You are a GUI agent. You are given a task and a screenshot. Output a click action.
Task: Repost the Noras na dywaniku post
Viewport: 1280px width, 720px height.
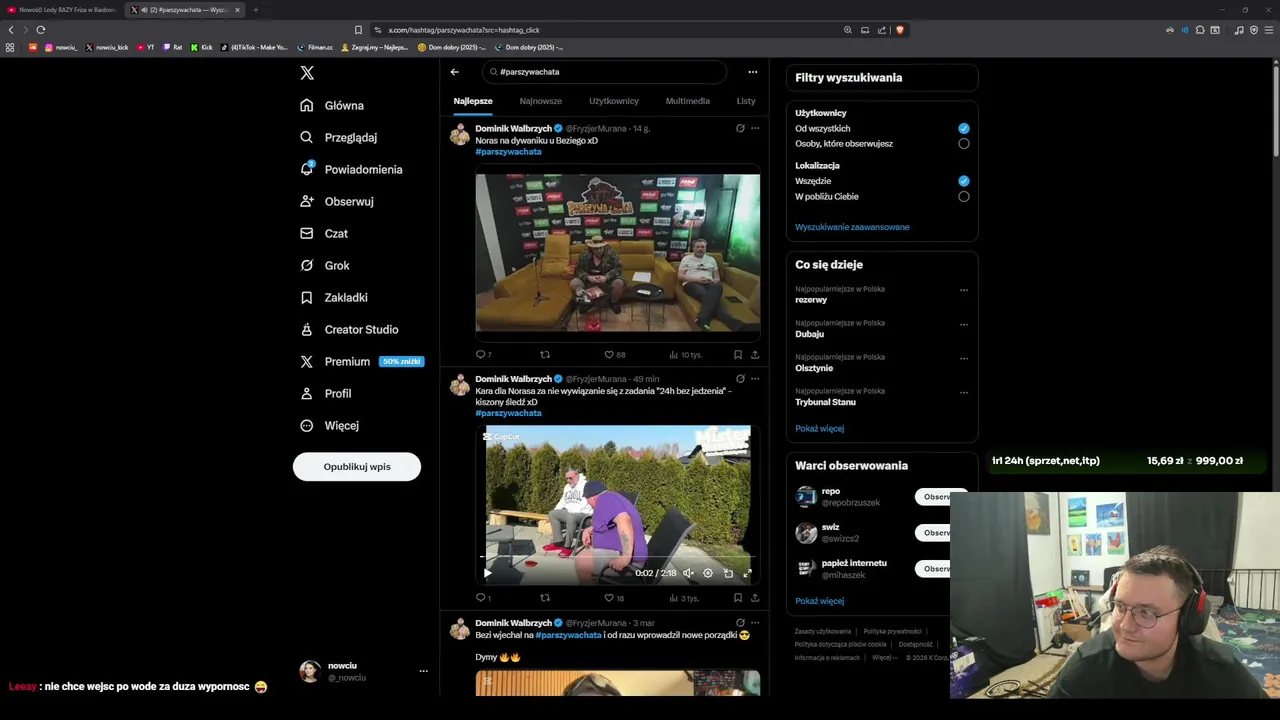pos(545,354)
